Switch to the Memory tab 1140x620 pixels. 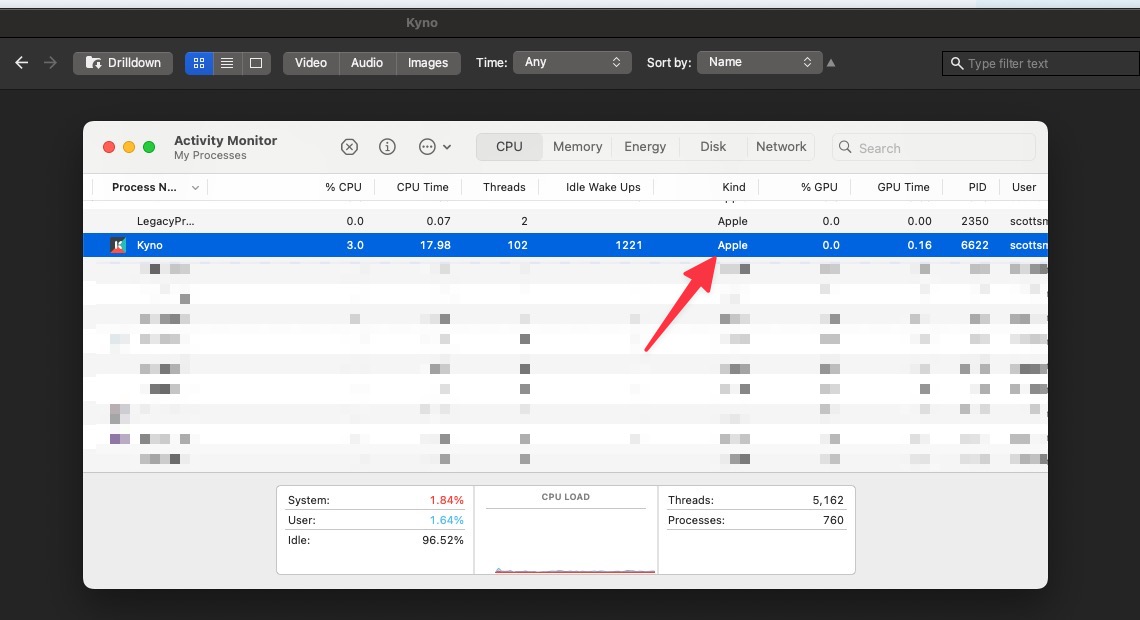click(577, 147)
